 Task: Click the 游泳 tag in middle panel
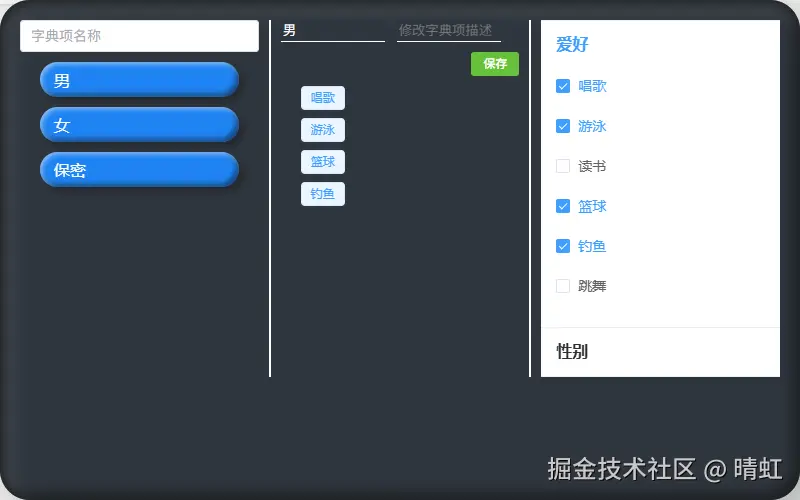pos(323,130)
